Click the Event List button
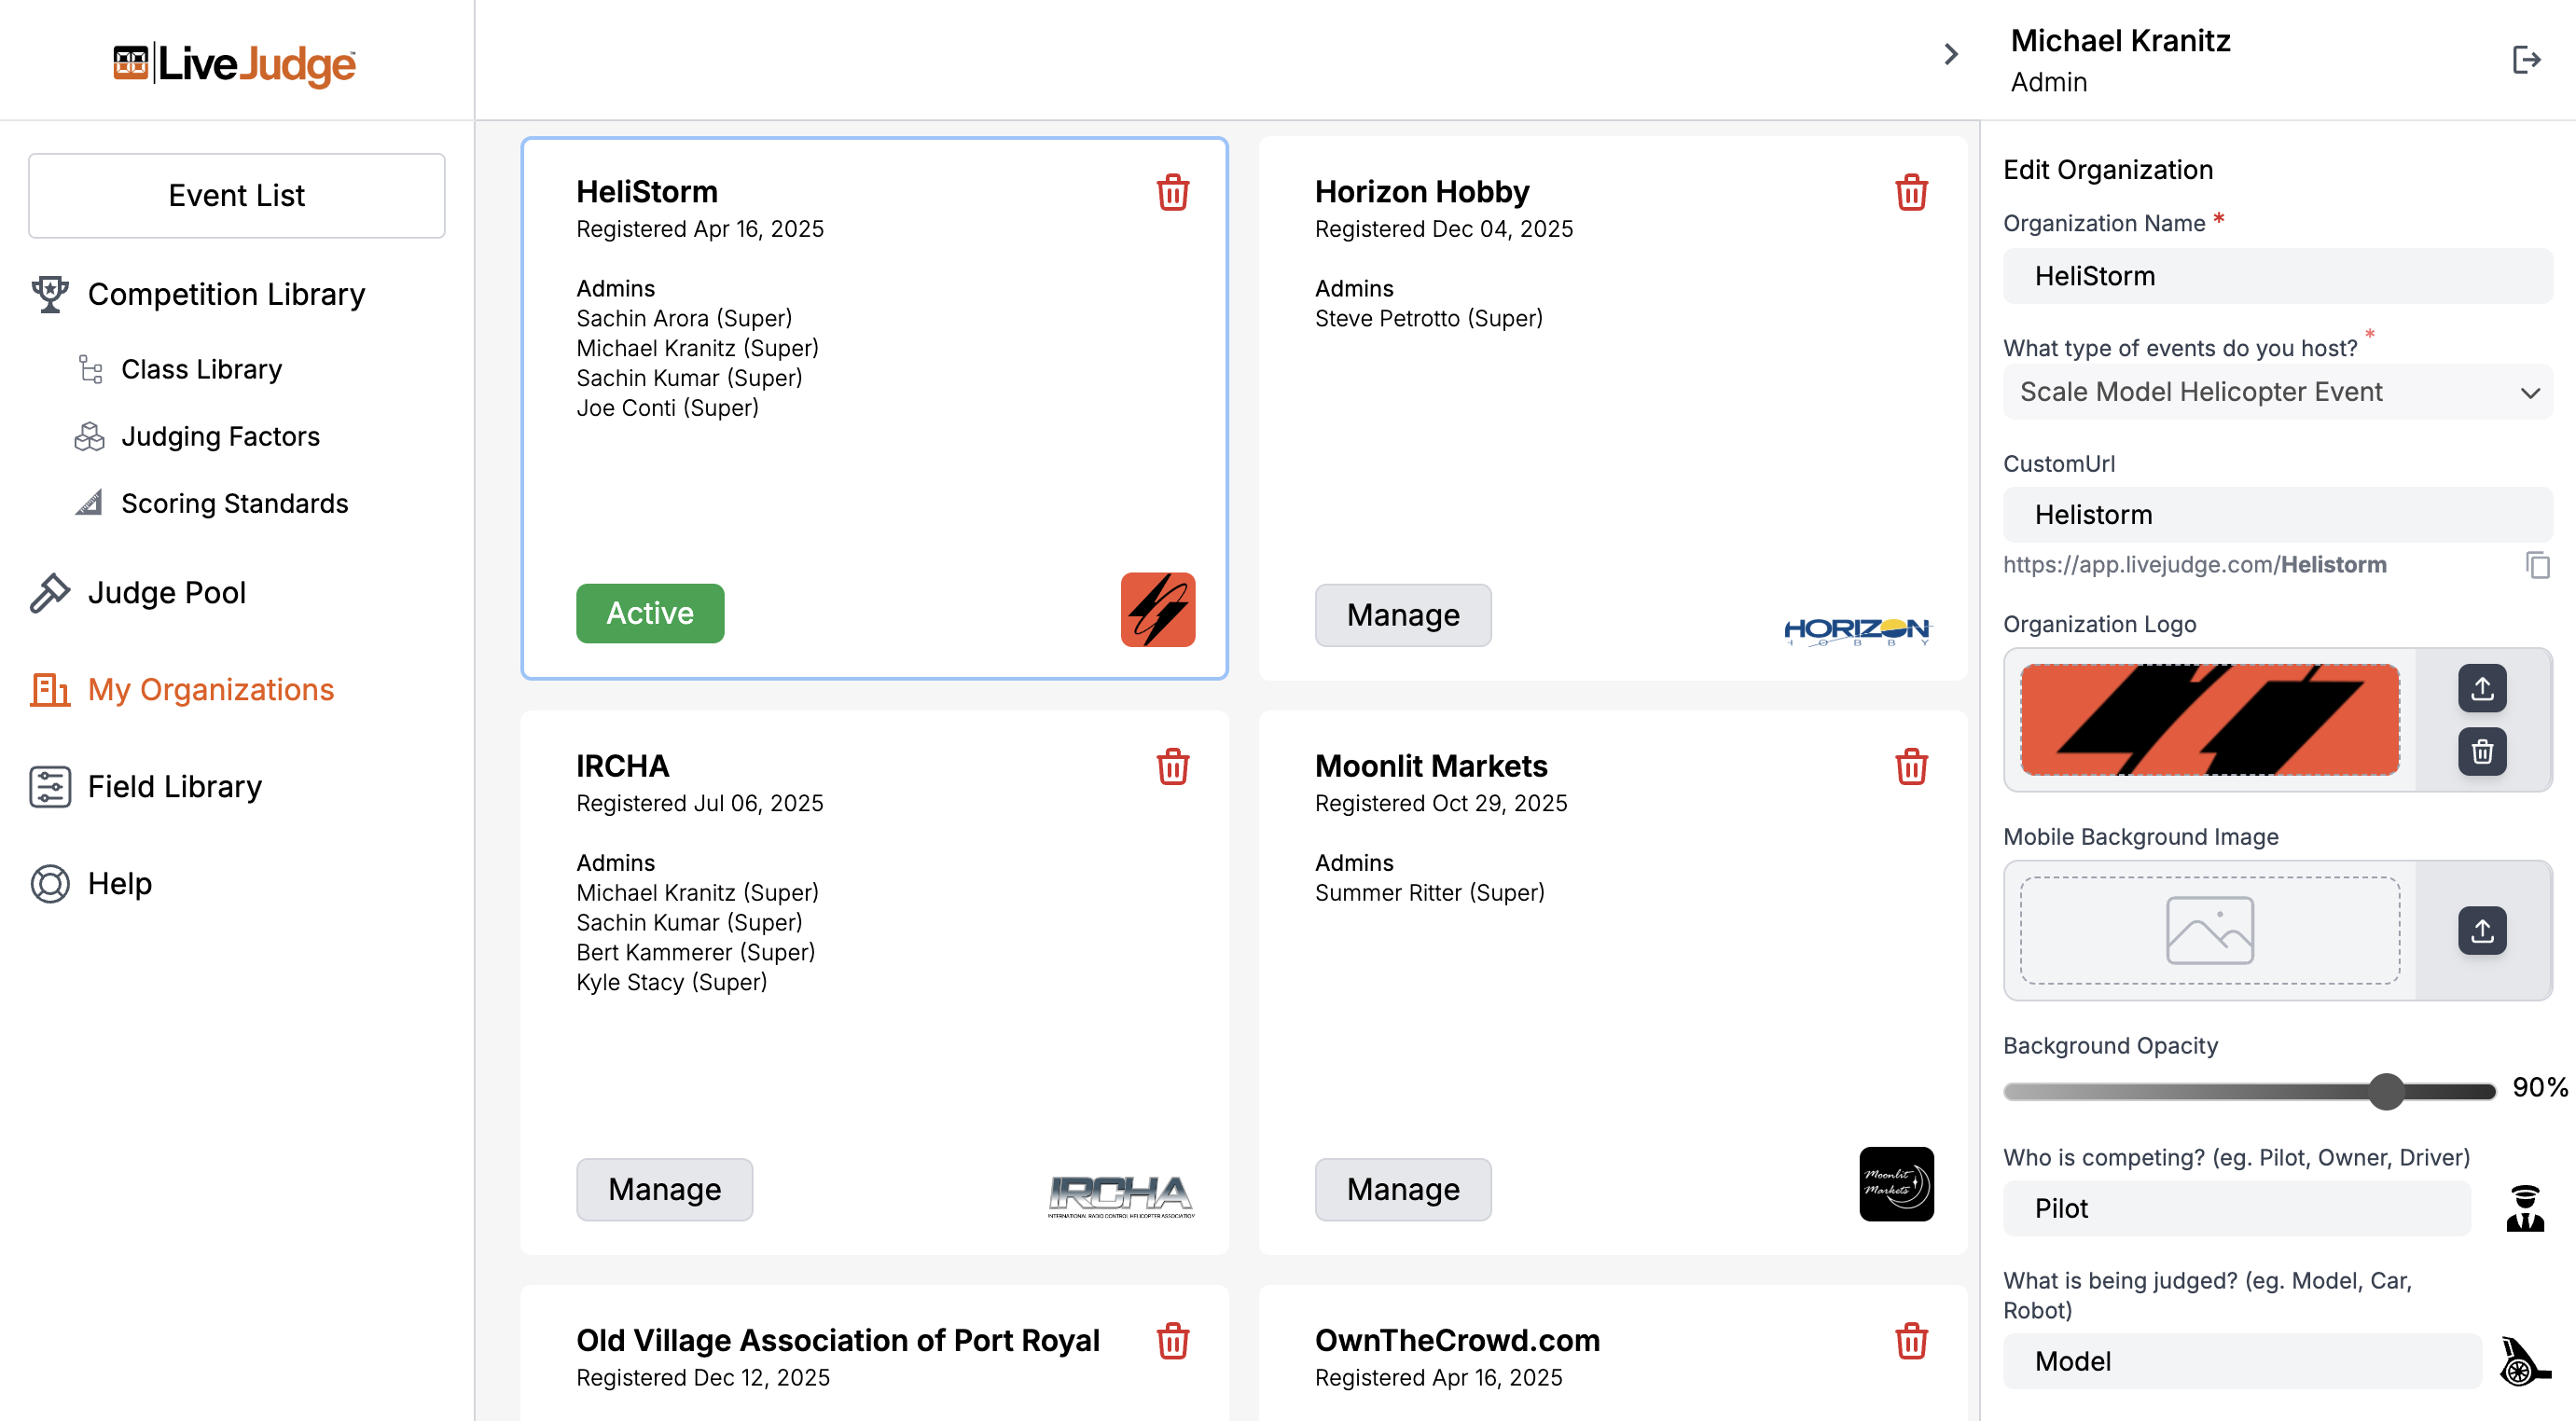The height and width of the screenshot is (1421, 2576). pos(236,195)
